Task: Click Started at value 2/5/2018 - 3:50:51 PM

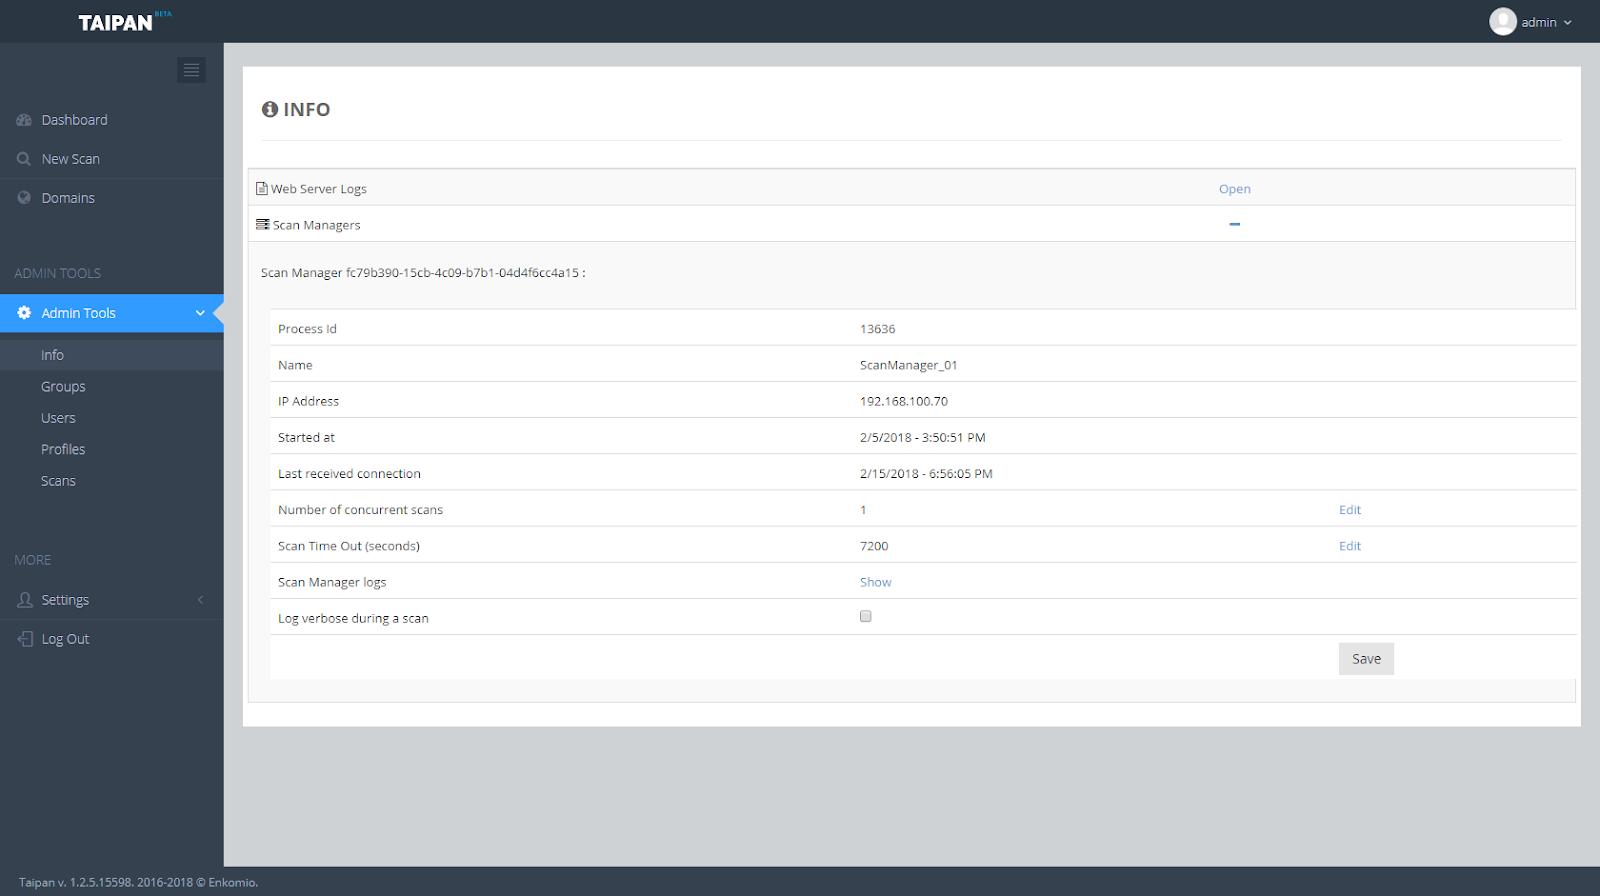Action: [923, 437]
